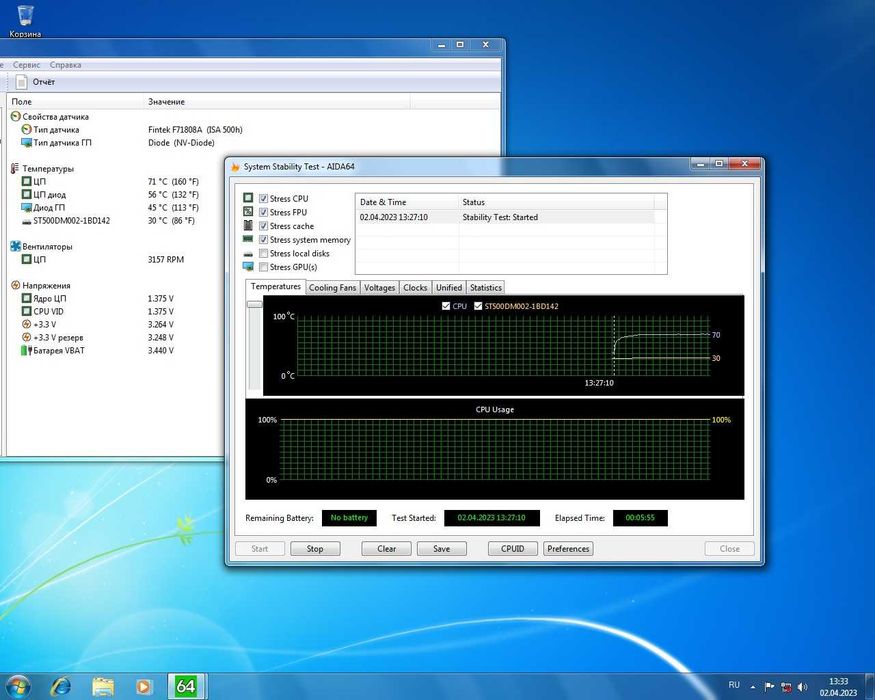Click the Батарея VBAT battery icon
This screenshot has height=700, width=875.
click(x=26, y=351)
